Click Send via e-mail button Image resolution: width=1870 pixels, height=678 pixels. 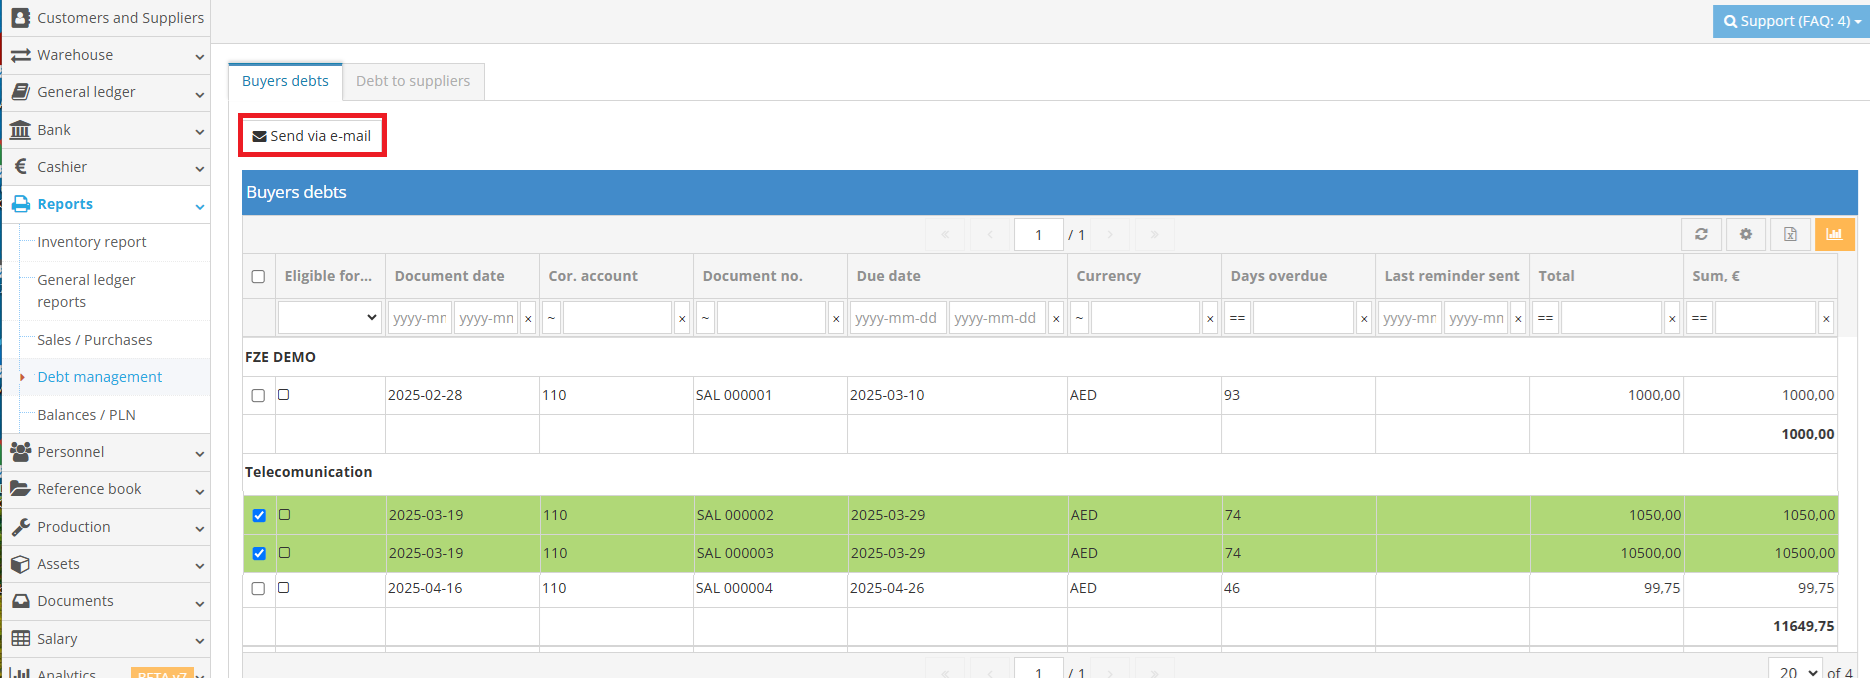[x=312, y=136]
